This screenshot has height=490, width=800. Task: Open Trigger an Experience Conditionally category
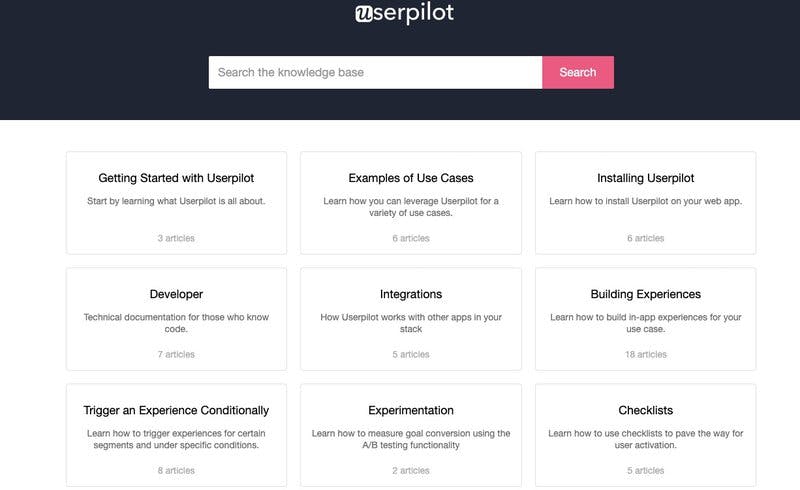click(176, 410)
